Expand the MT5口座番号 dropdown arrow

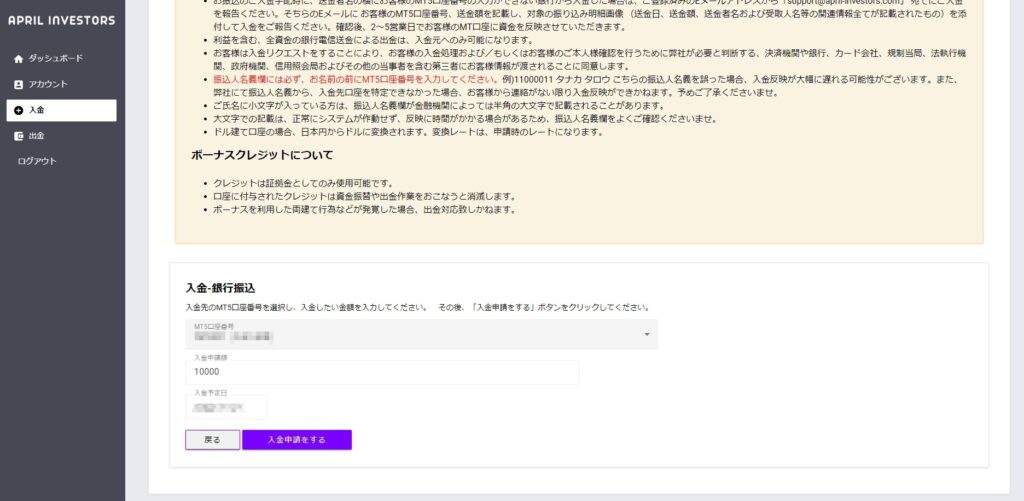646,334
